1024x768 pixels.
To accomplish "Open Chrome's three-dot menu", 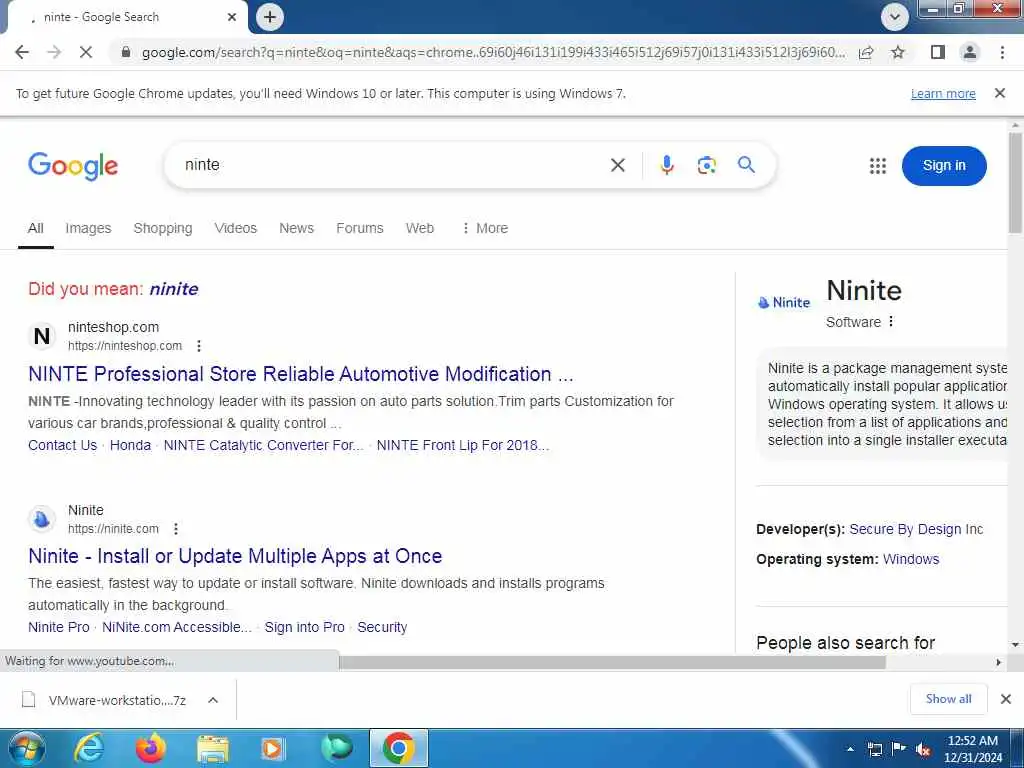I will pyautogui.click(x=1002, y=52).
